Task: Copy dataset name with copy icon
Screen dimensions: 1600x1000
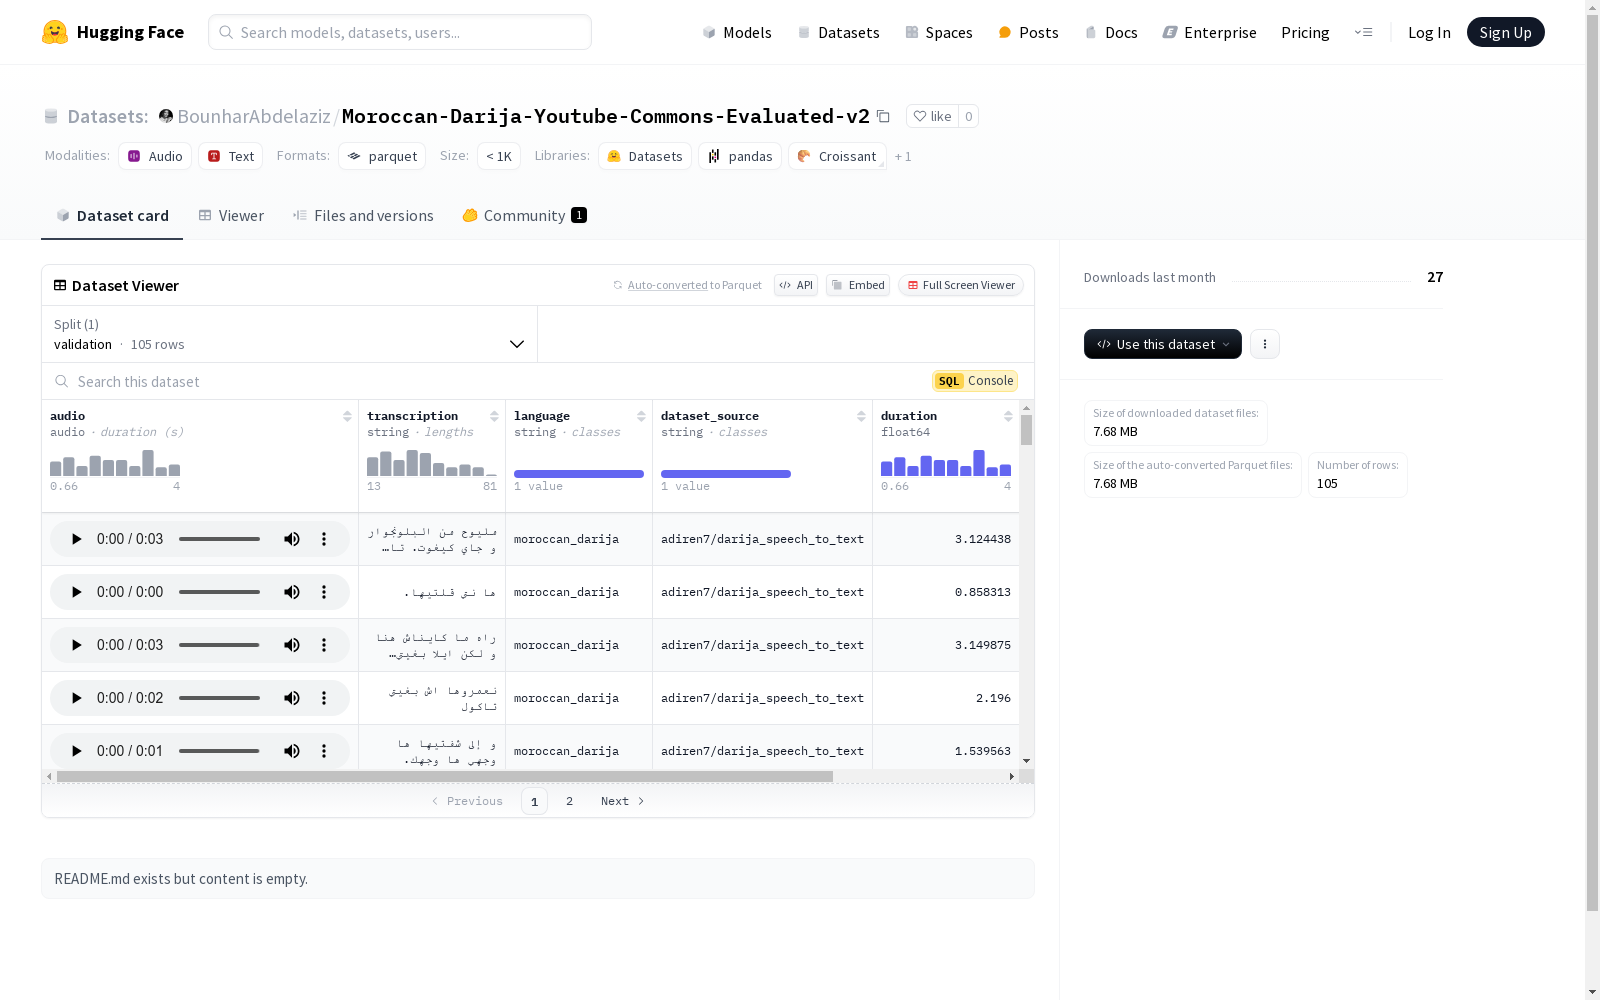Action: coord(883,116)
